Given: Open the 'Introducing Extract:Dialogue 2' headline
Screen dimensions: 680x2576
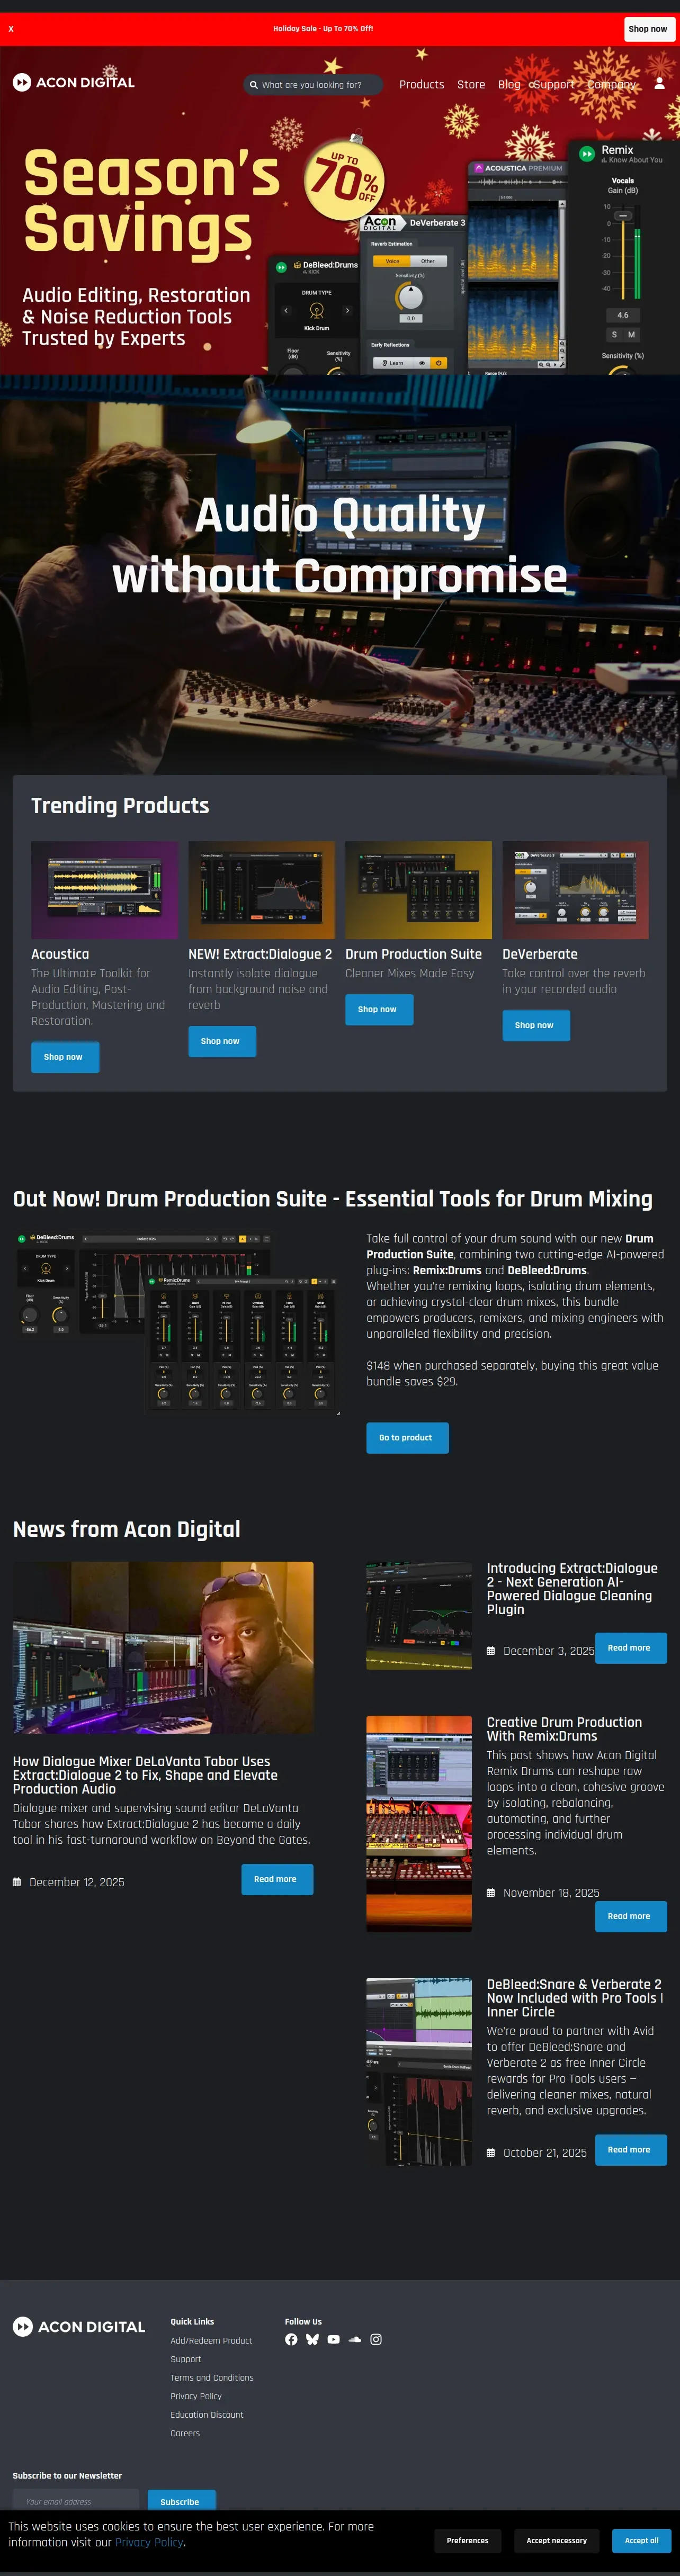Looking at the screenshot, I should [573, 1588].
